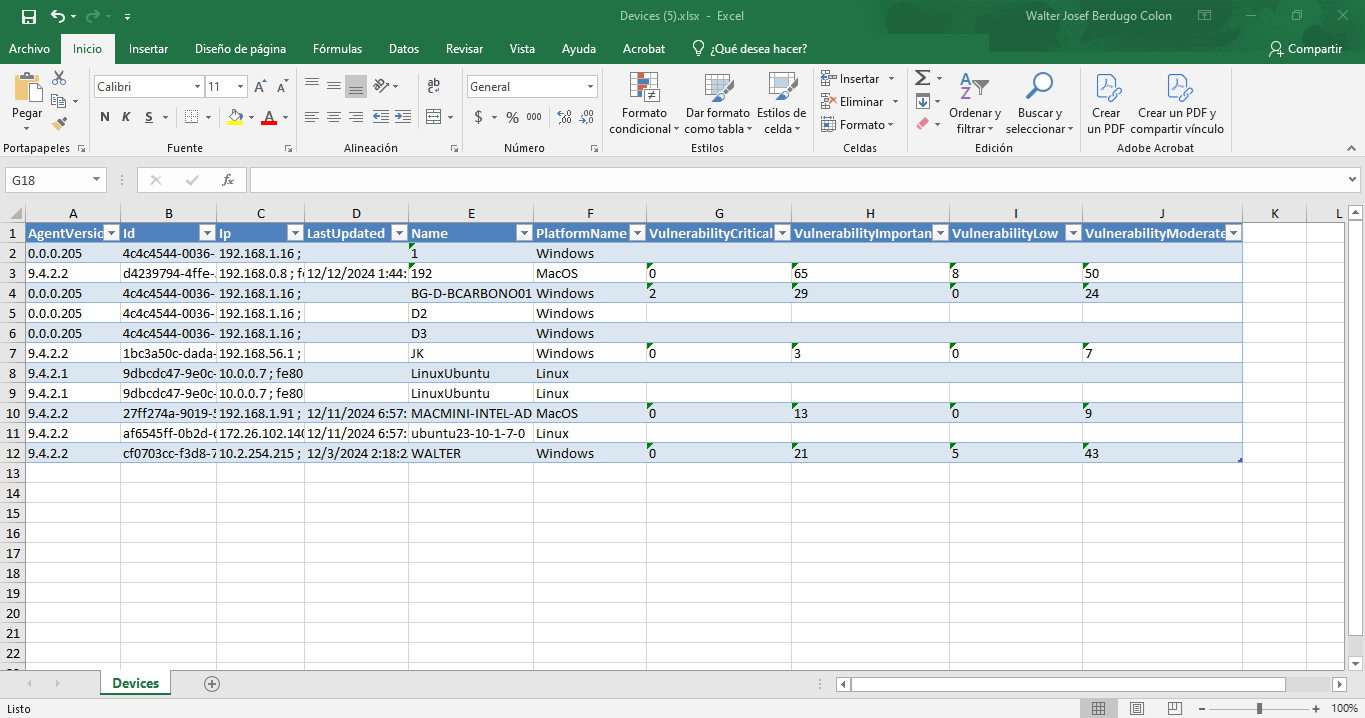Click the Cut scissors icon
This screenshot has height=718, width=1365.
pyautogui.click(x=59, y=78)
